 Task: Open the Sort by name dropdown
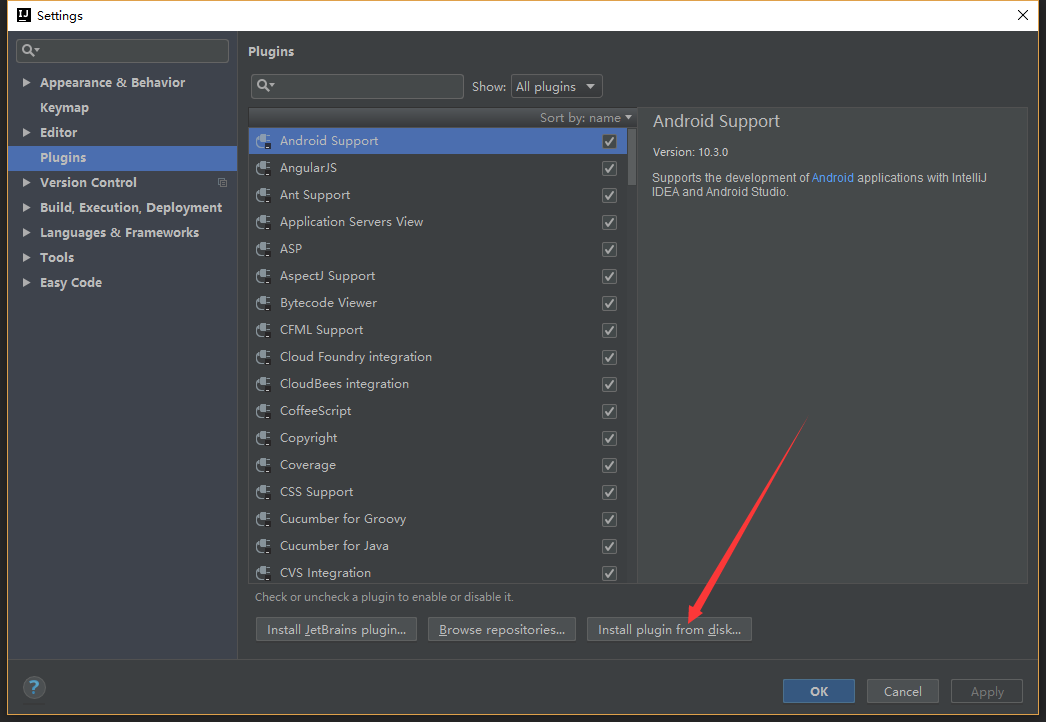585,117
